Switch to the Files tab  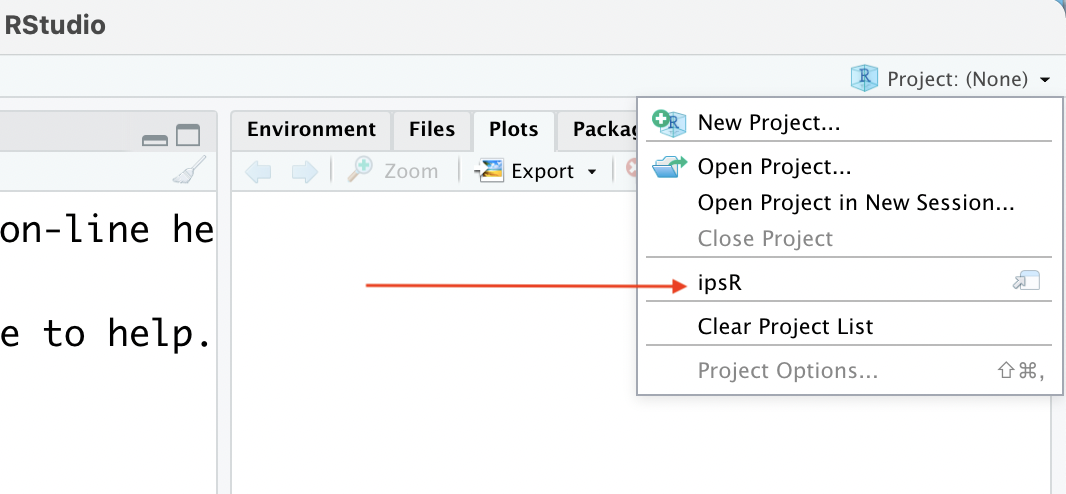coord(432,129)
